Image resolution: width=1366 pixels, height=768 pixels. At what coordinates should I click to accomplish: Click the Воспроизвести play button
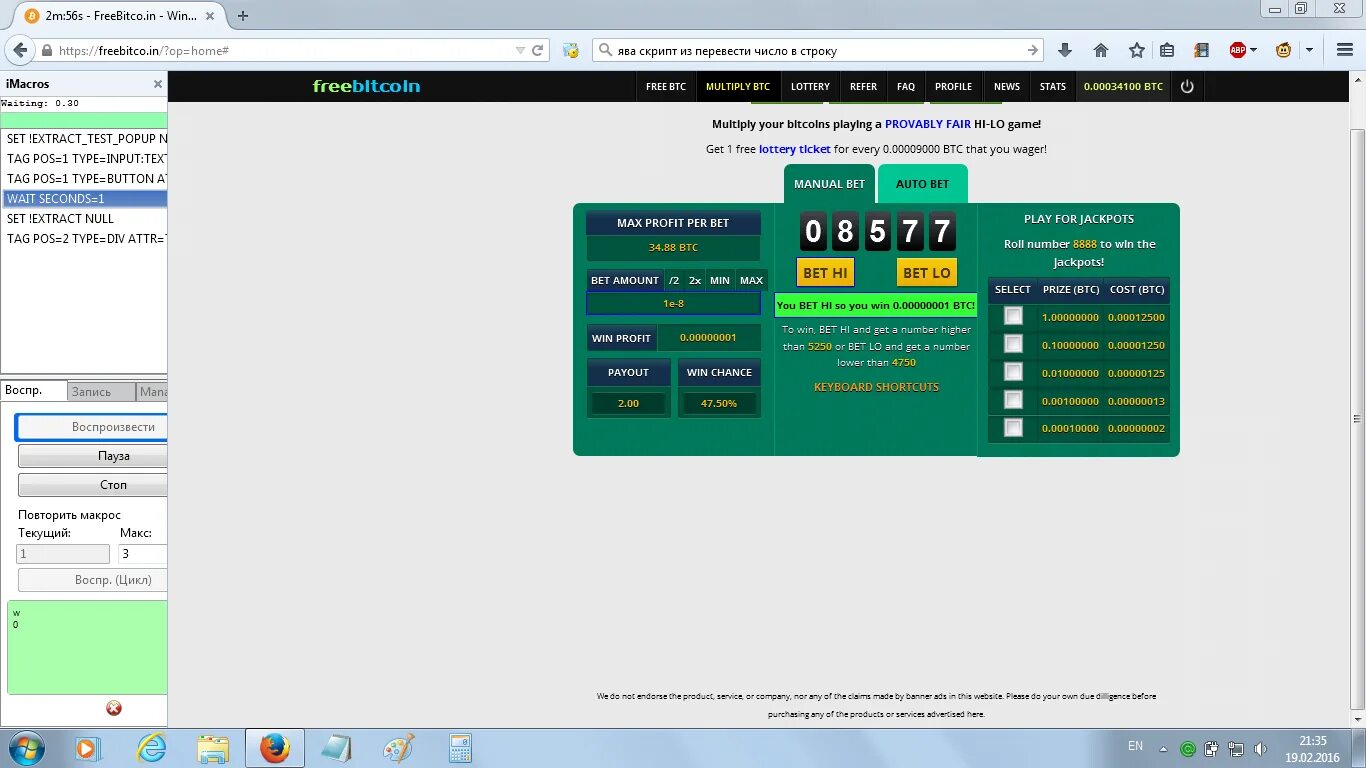click(x=92, y=427)
